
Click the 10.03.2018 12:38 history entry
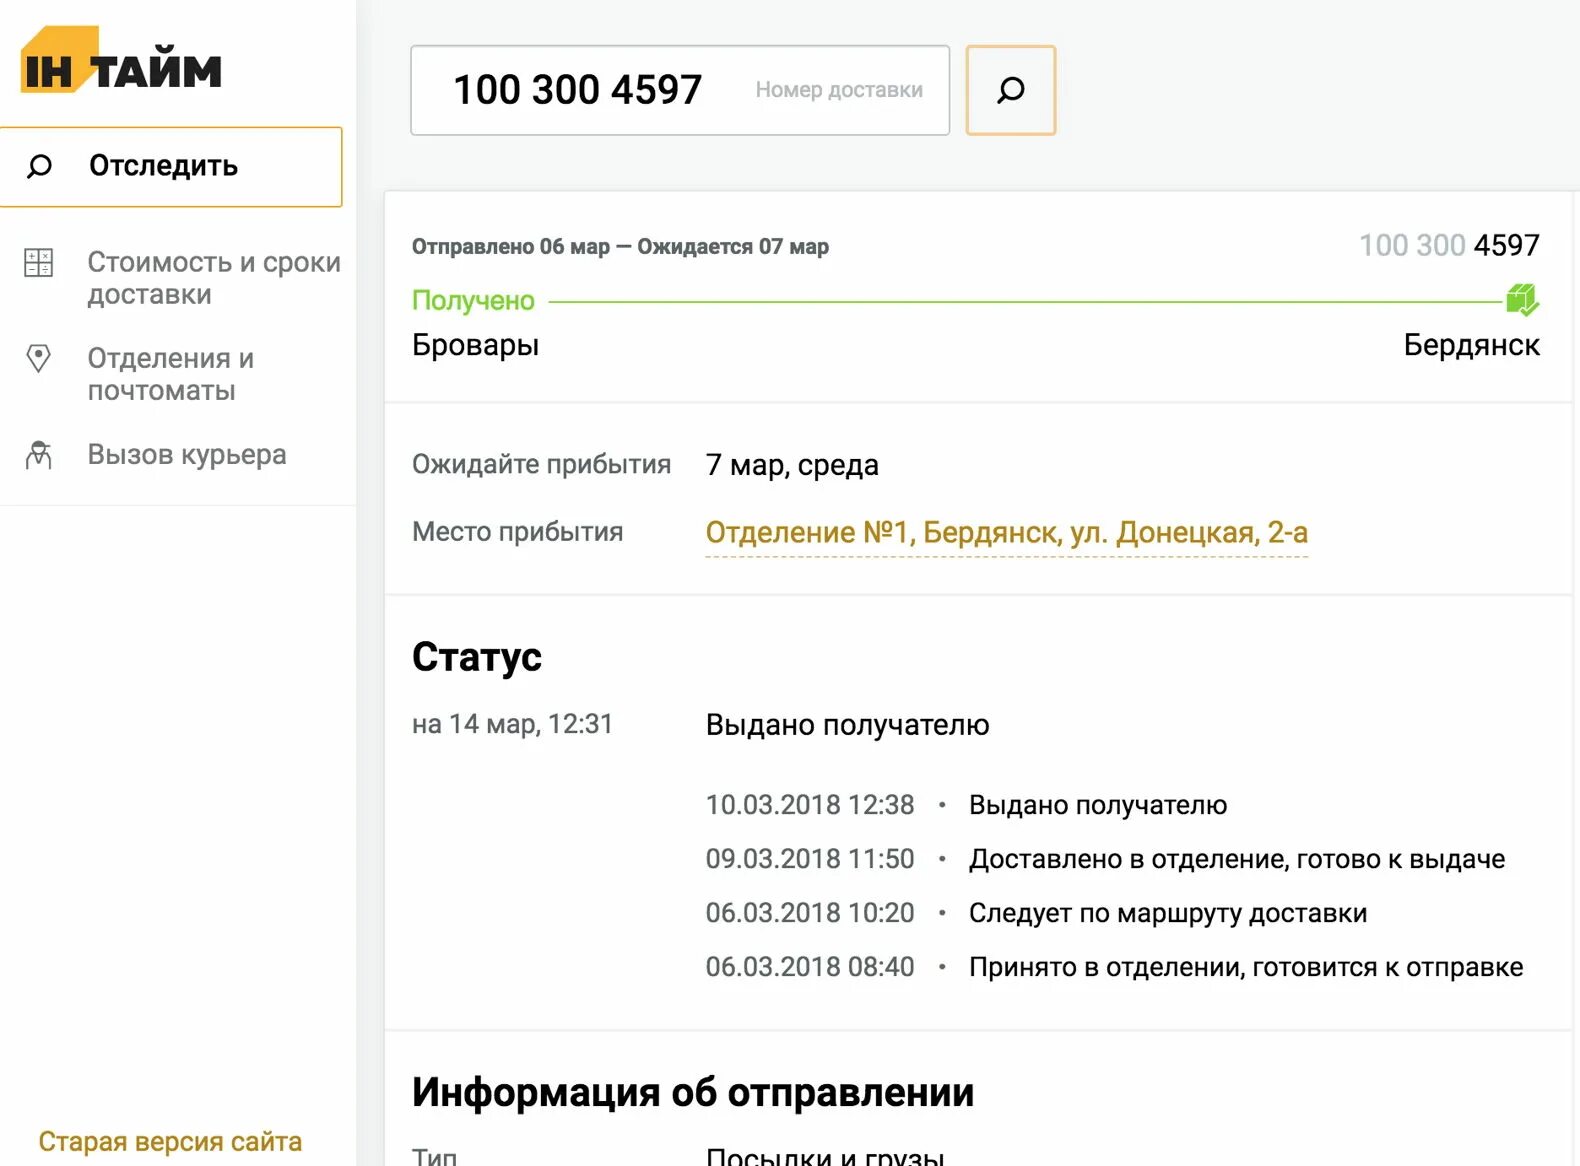coord(966,806)
